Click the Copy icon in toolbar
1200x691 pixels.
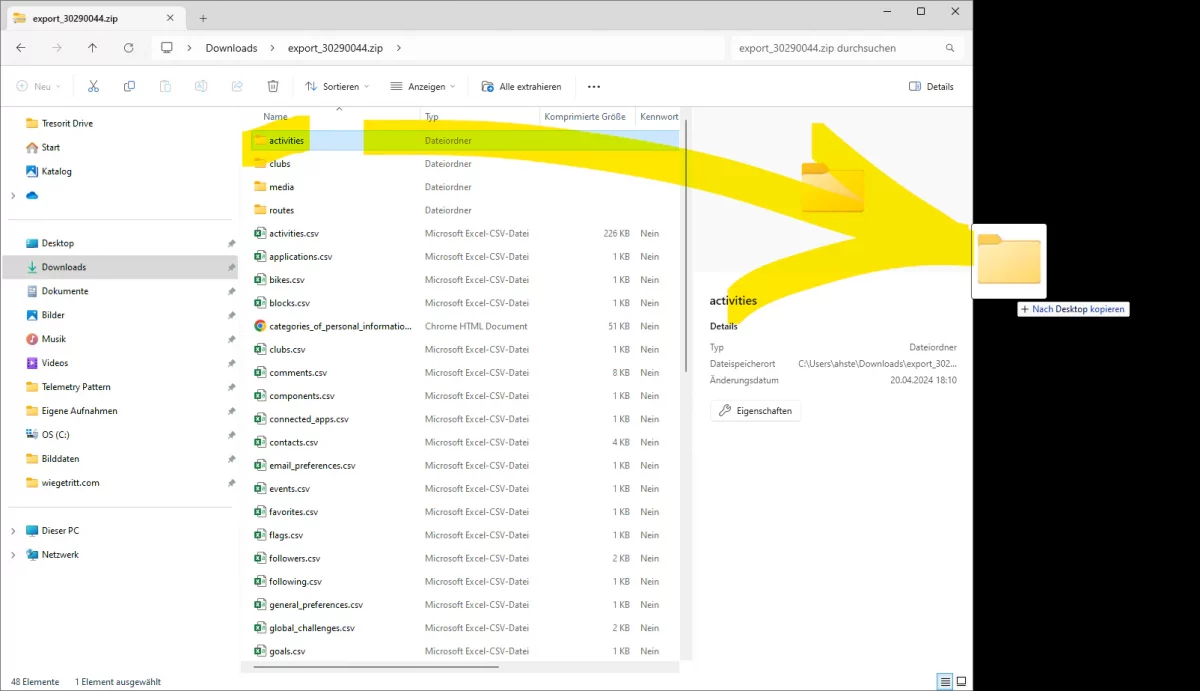point(129,87)
